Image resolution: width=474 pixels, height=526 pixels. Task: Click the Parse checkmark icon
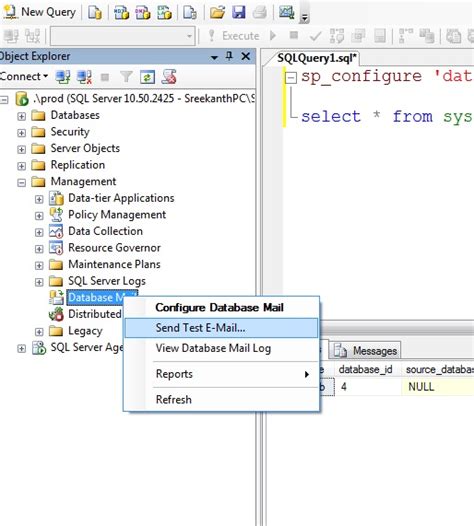(x=315, y=36)
